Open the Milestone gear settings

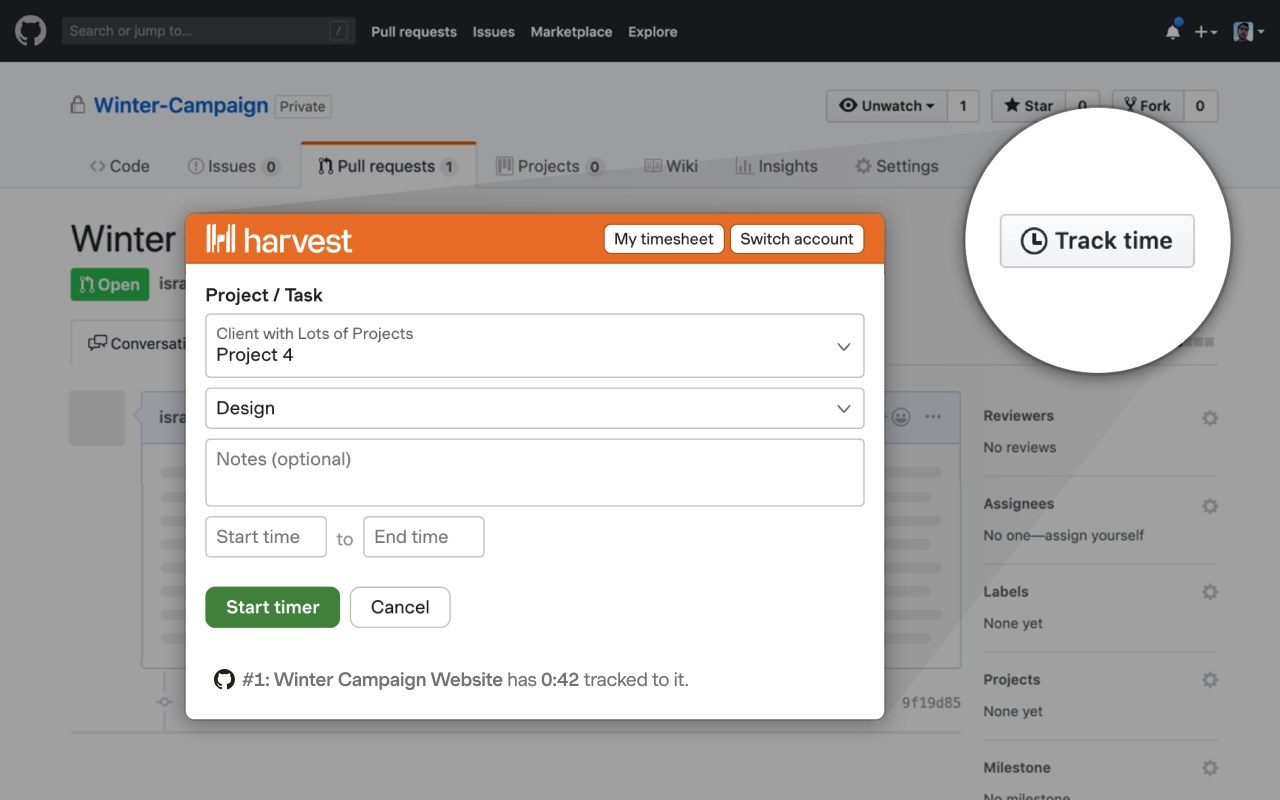click(x=1210, y=768)
